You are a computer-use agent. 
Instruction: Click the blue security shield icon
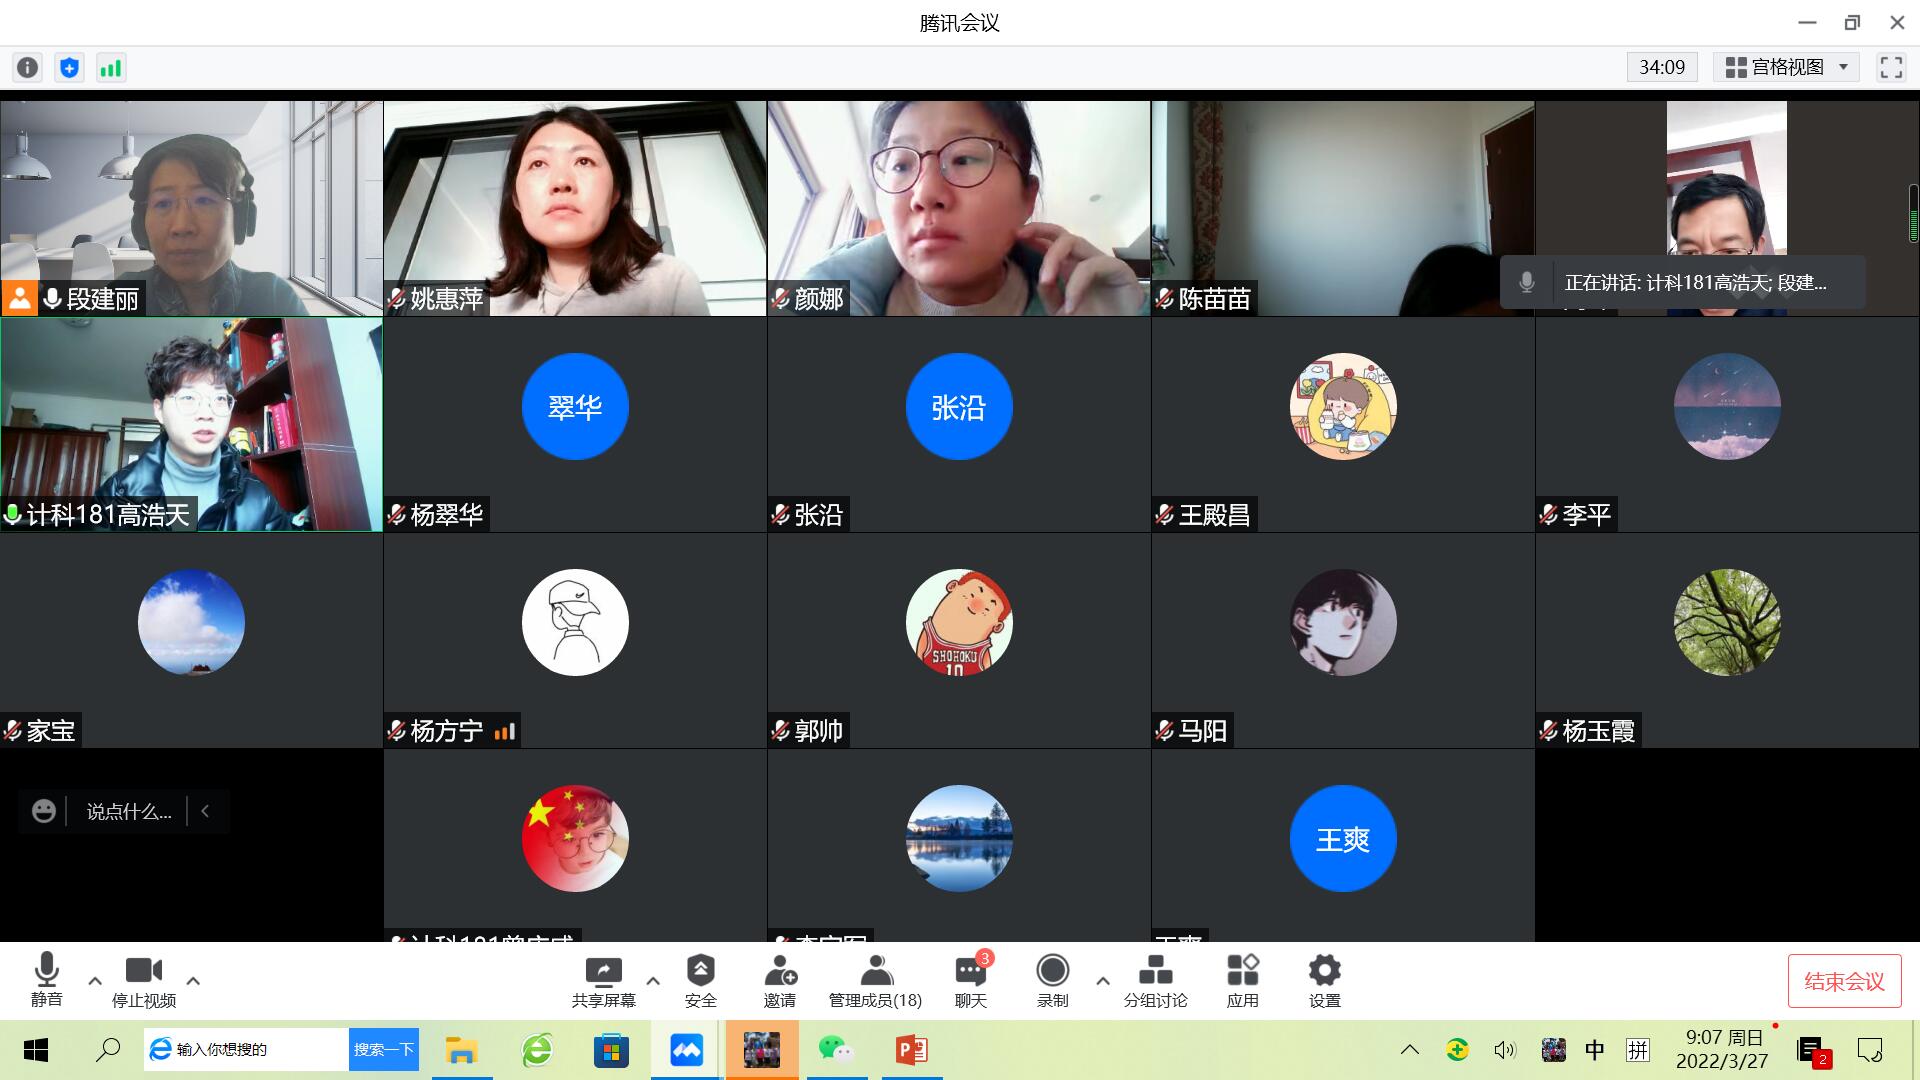[x=69, y=67]
